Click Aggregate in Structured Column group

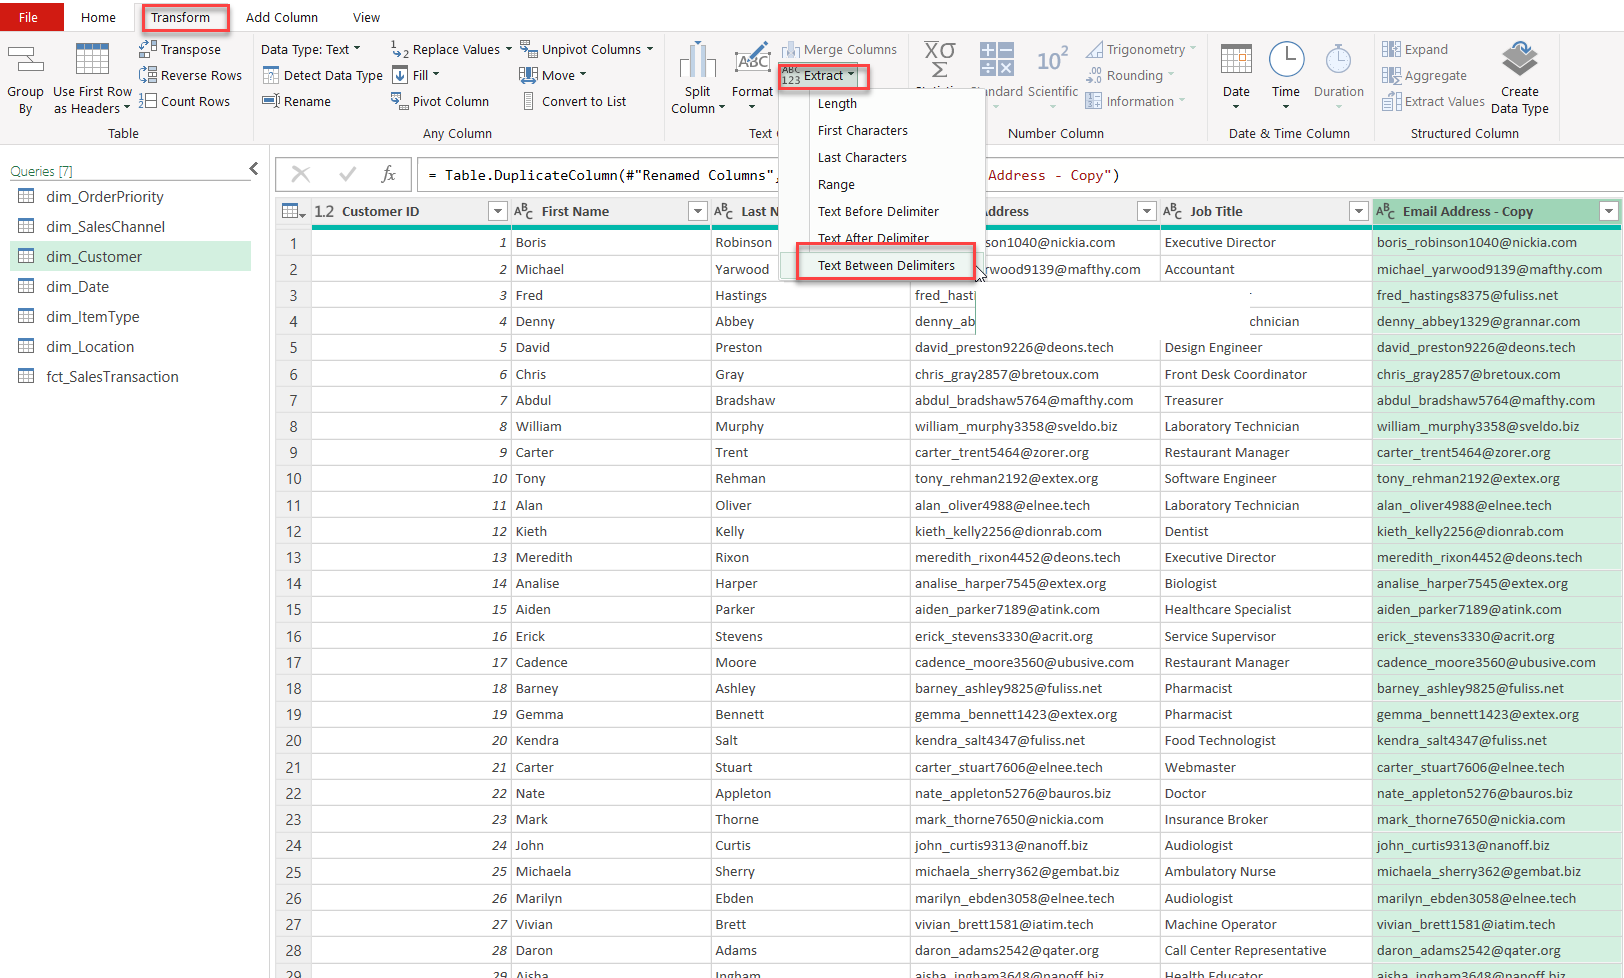point(1424,75)
